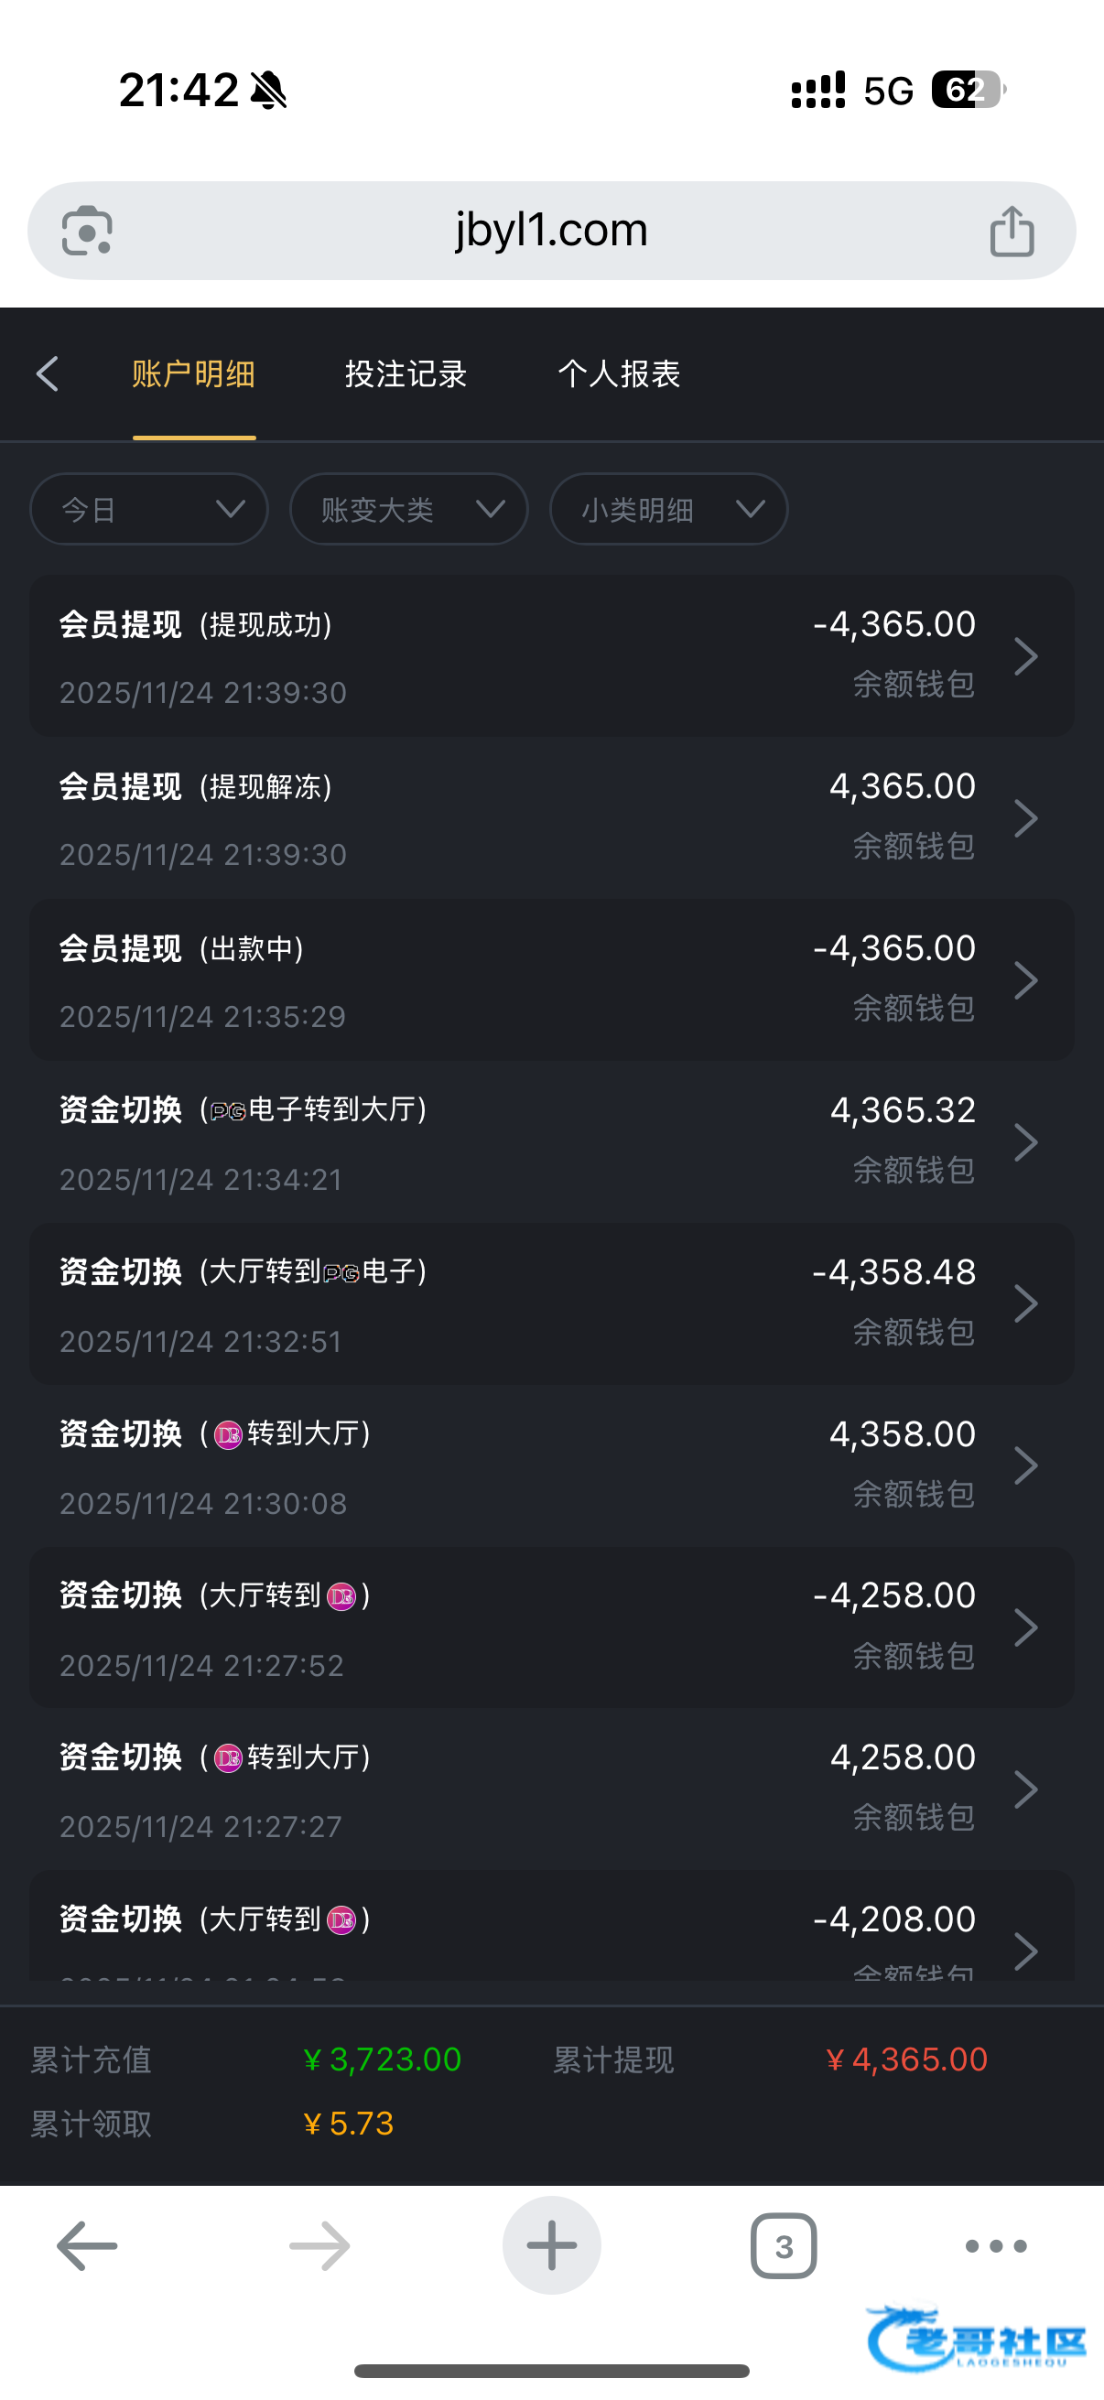The width and height of the screenshot is (1104, 2400).
Task: Switch to the 个人报表 tab
Action: click(x=619, y=374)
